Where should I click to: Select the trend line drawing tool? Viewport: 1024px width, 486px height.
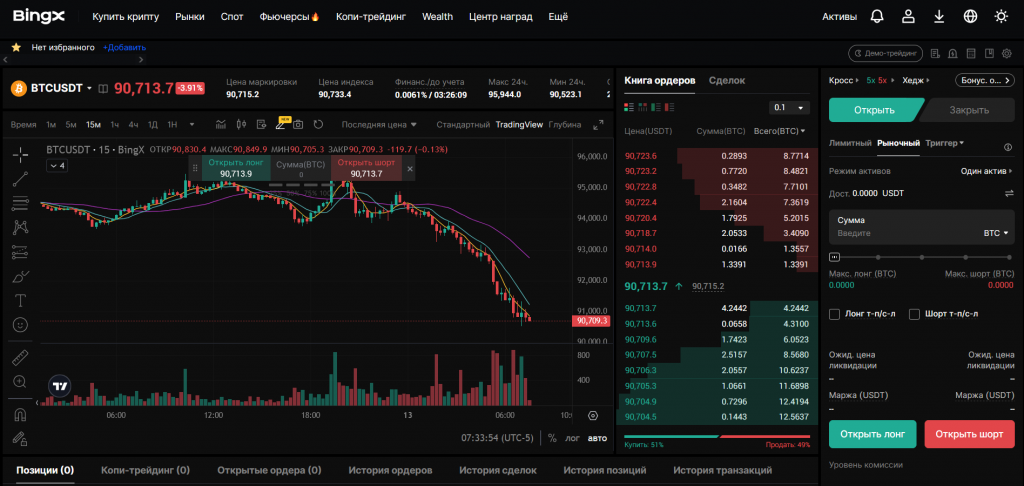pyautogui.click(x=20, y=179)
